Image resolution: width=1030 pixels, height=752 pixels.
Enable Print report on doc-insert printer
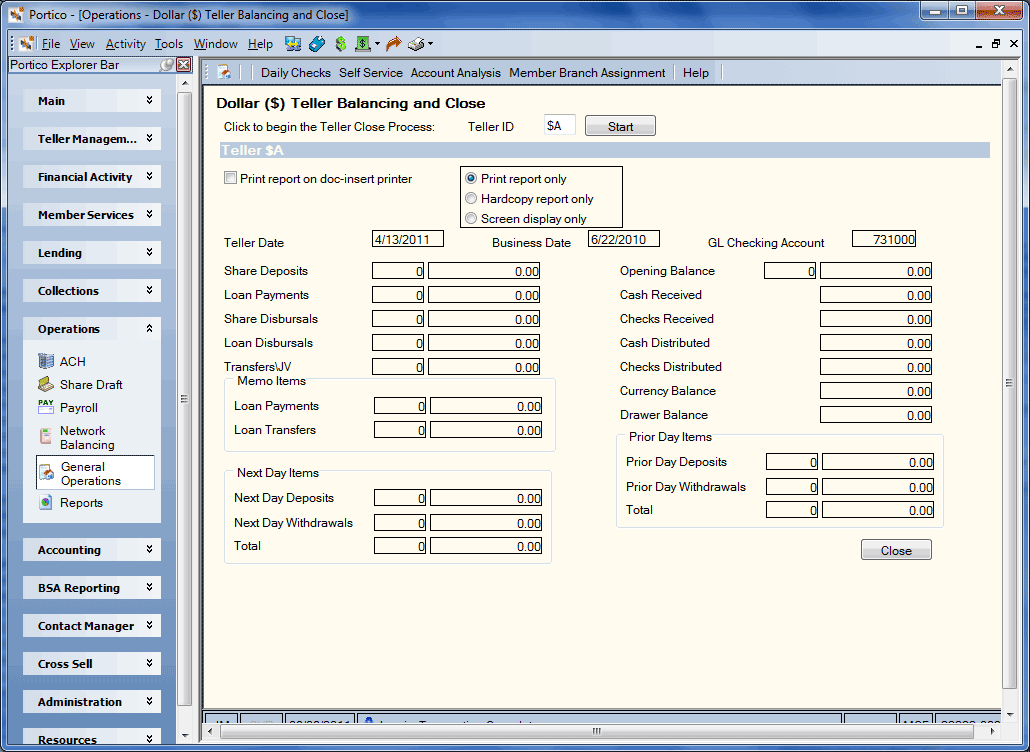(230, 178)
